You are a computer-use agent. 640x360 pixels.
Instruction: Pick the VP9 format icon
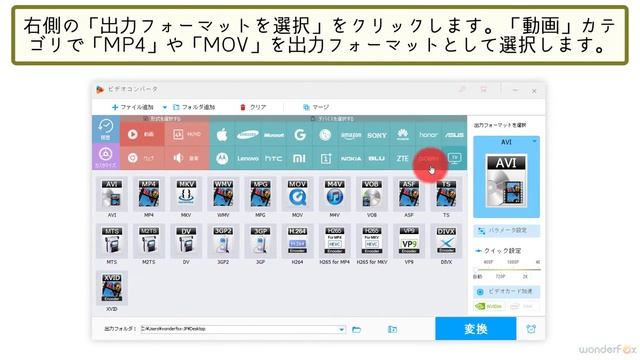click(409, 241)
